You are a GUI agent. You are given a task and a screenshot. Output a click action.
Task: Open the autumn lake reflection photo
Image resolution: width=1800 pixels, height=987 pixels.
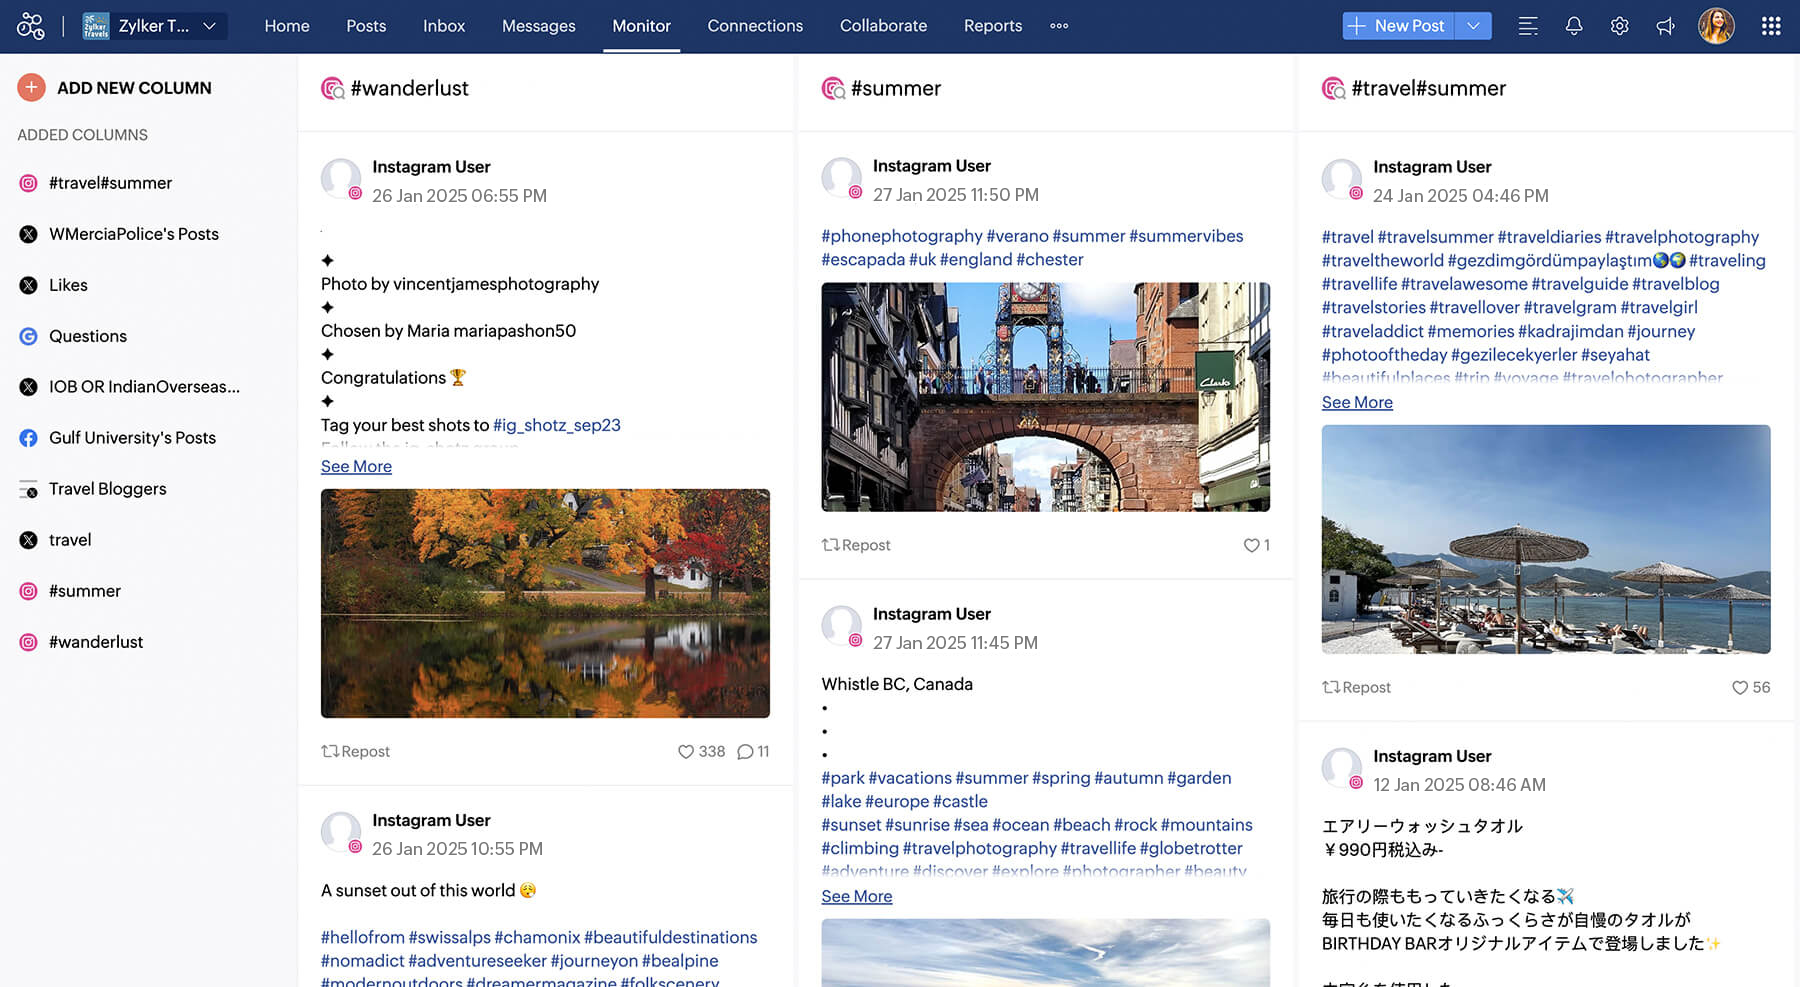pyautogui.click(x=545, y=603)
